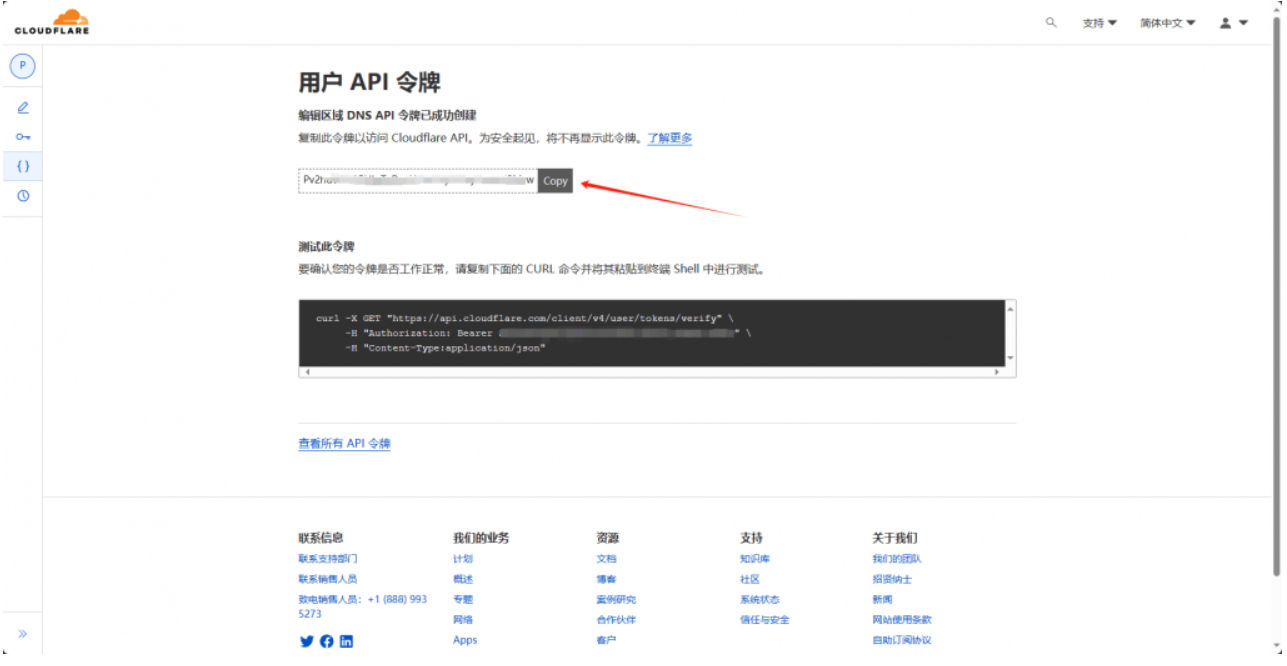1287x666 pixels.
Task: Open the 联系销售人员 footer link
Action: point(327,579)
